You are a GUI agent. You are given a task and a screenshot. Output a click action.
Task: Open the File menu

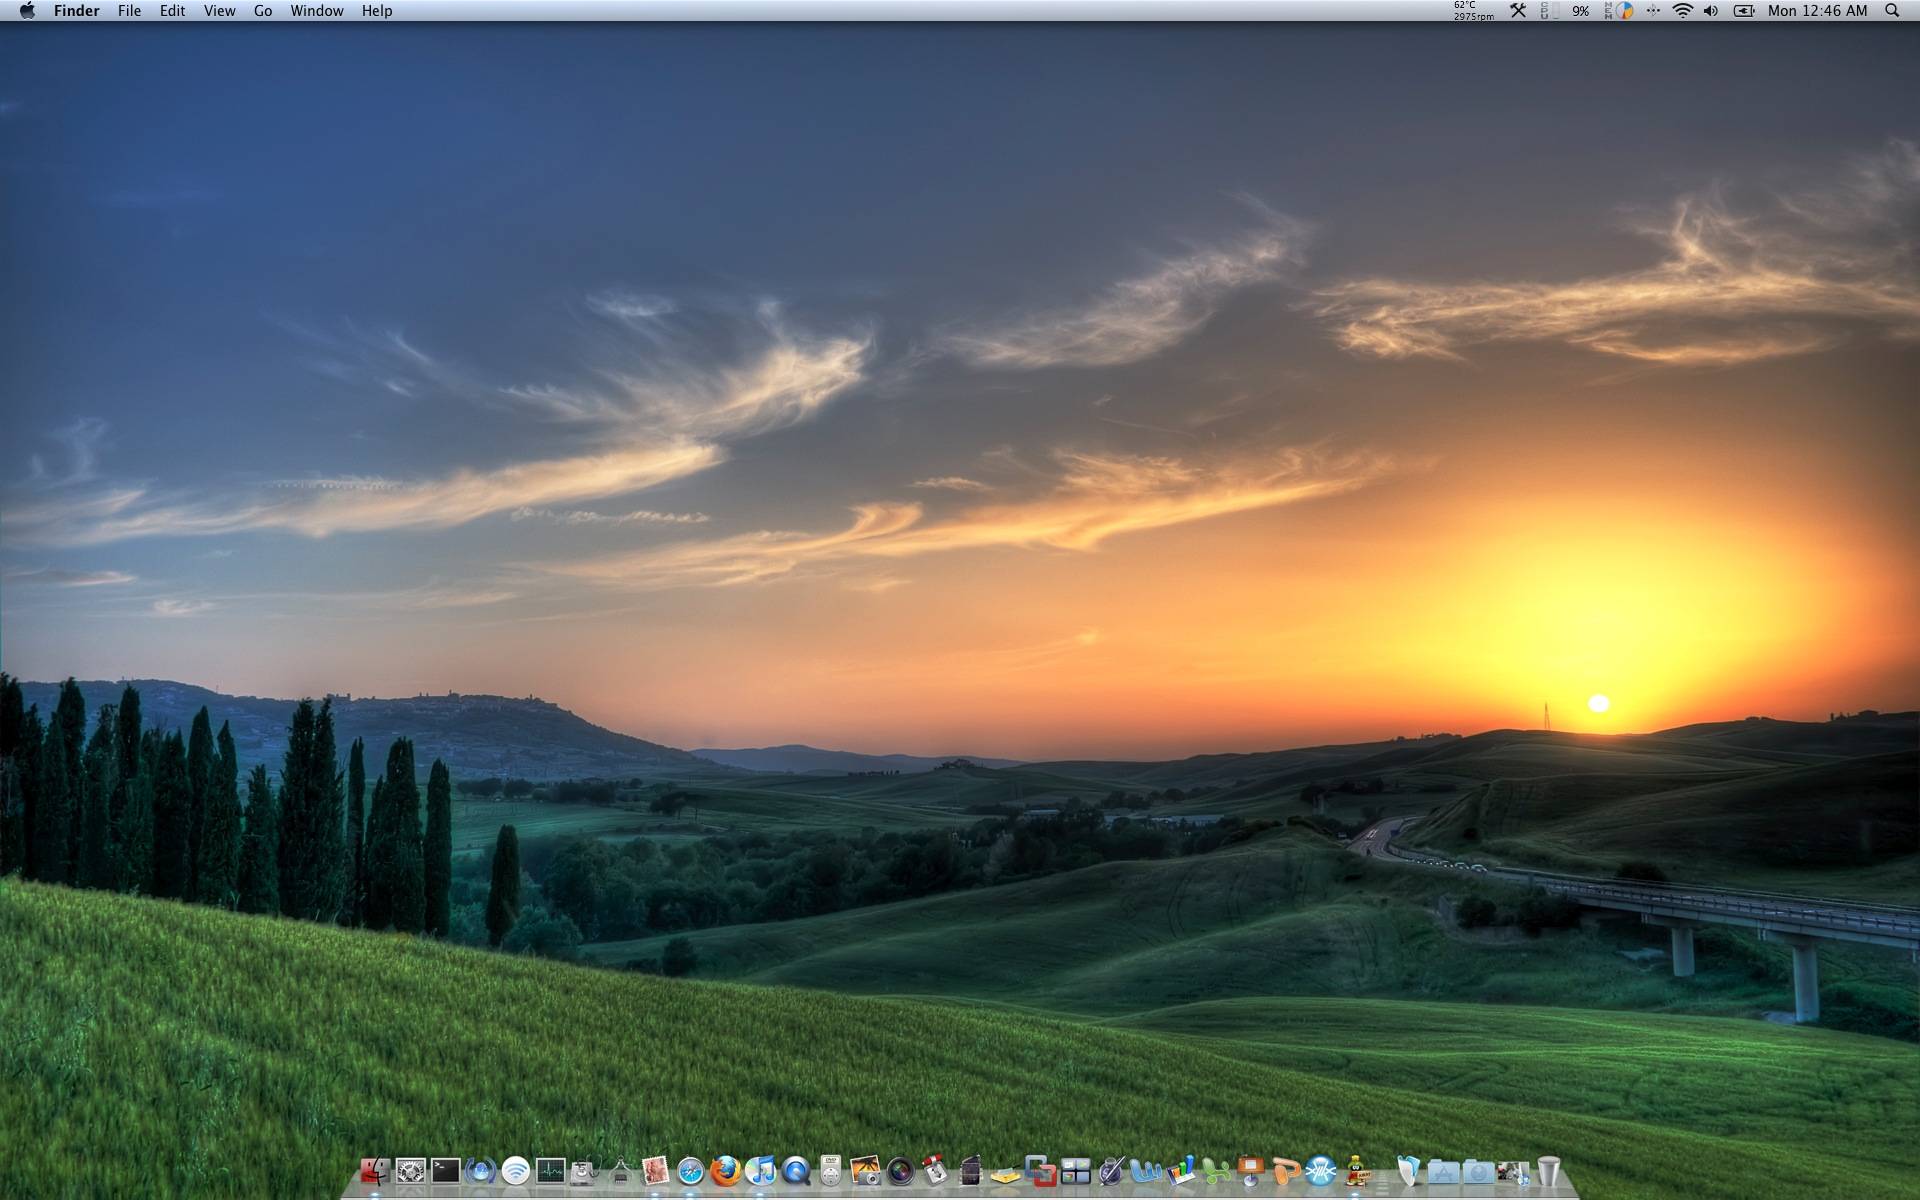(x=129, y=11)
